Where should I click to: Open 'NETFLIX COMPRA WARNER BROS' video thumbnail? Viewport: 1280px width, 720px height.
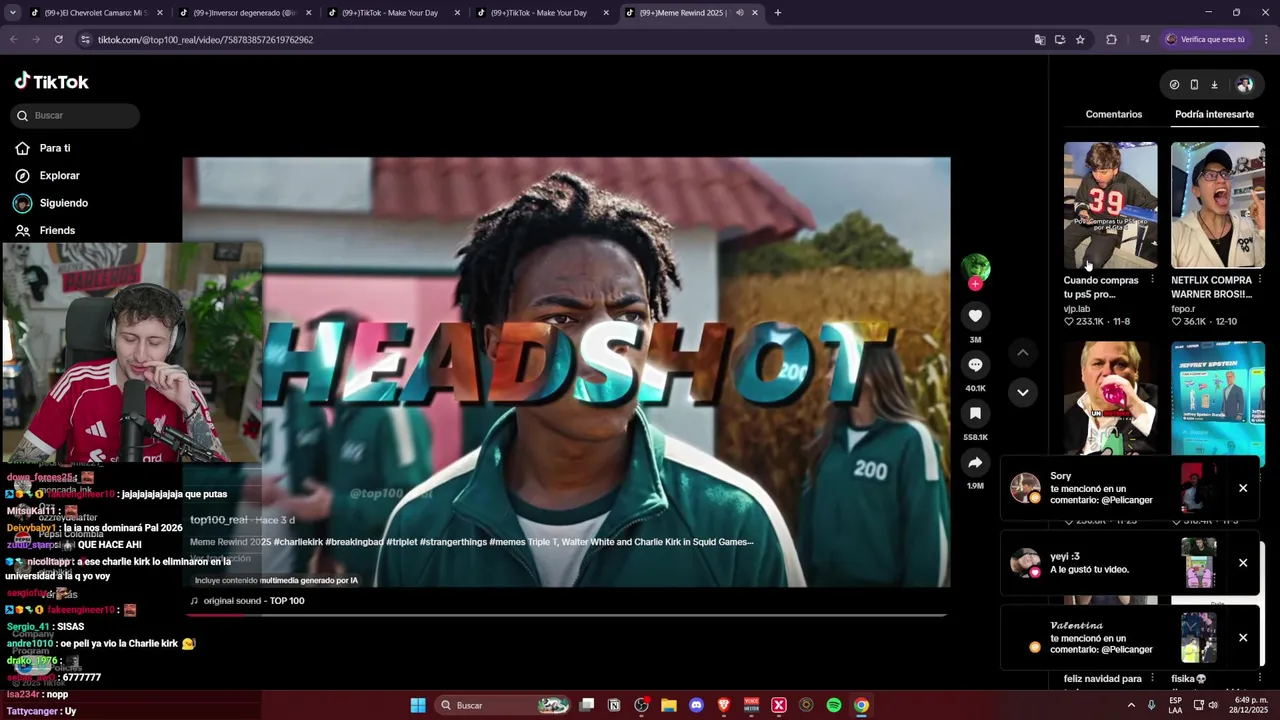tap(1217, 205)
